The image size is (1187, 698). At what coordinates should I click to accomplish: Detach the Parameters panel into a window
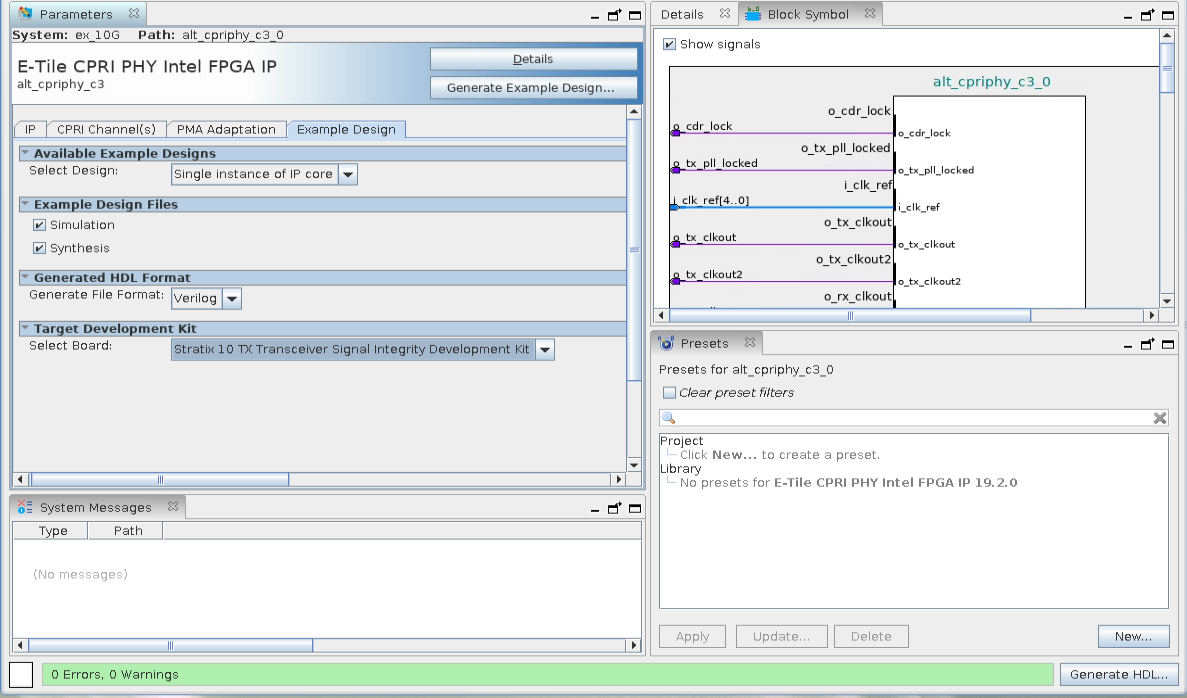(x=615, y=14)
